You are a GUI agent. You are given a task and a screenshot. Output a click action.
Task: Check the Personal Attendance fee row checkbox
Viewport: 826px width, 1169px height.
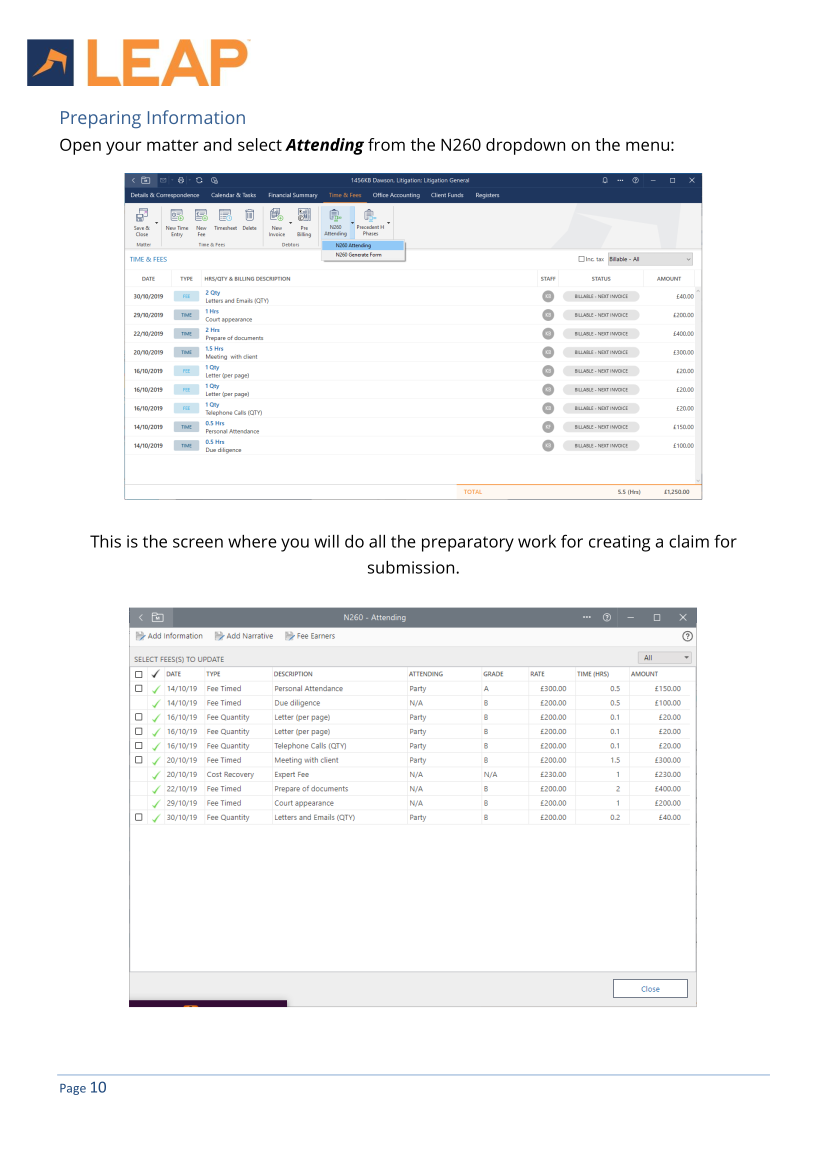point(139,689)
